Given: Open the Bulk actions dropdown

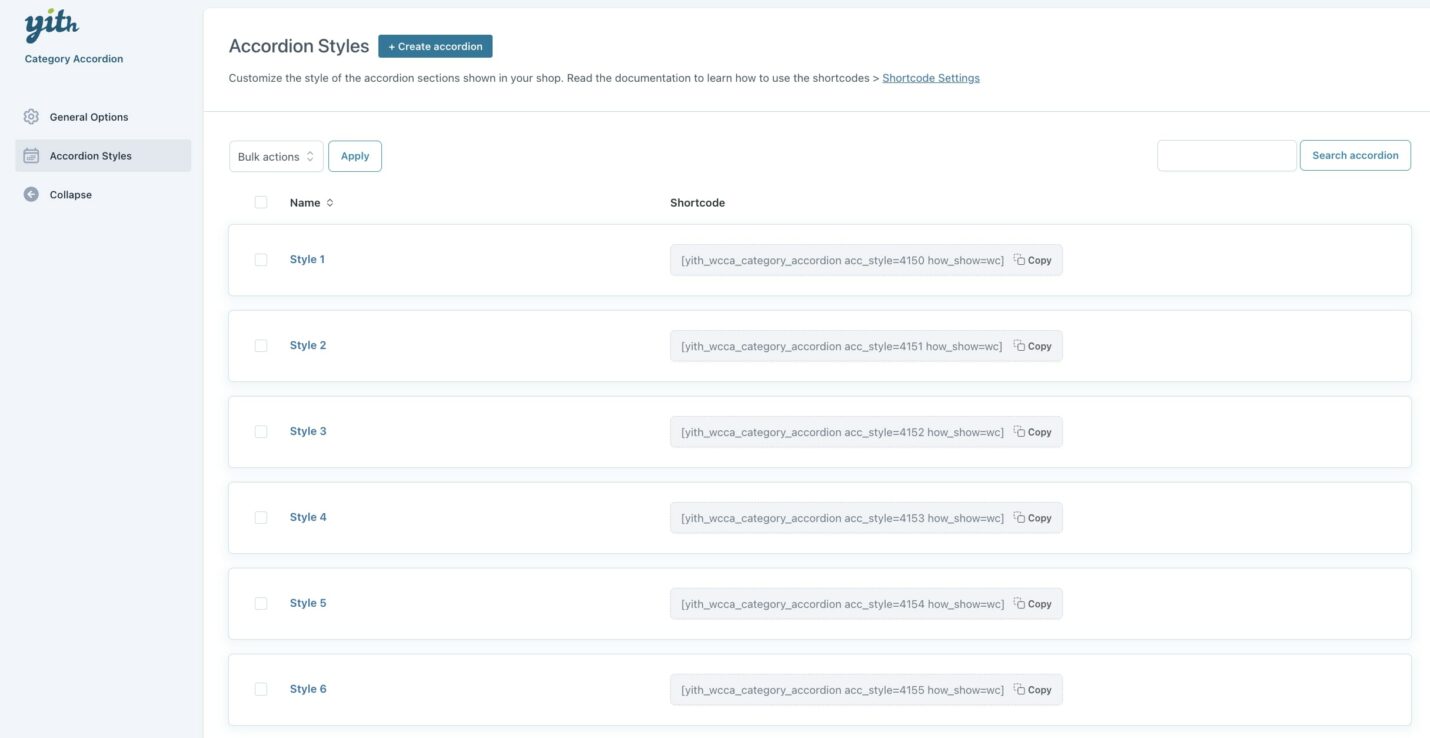Looking at the screenshot, I should [276, 157].
